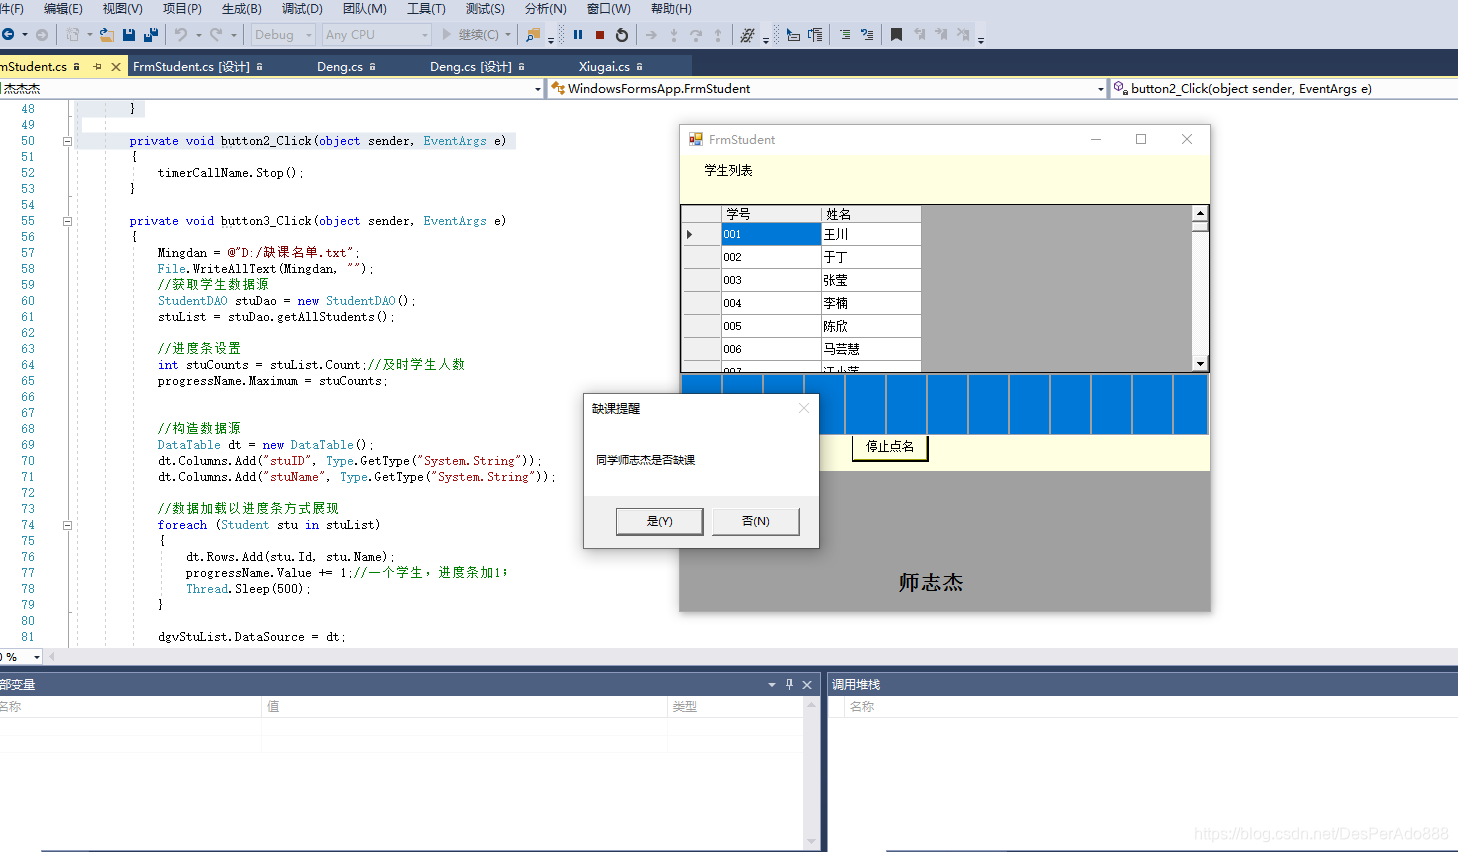Click the Navigate Backward arrow in toolbar
This screenshot has width=1458, height=852.
coord(8,35)
